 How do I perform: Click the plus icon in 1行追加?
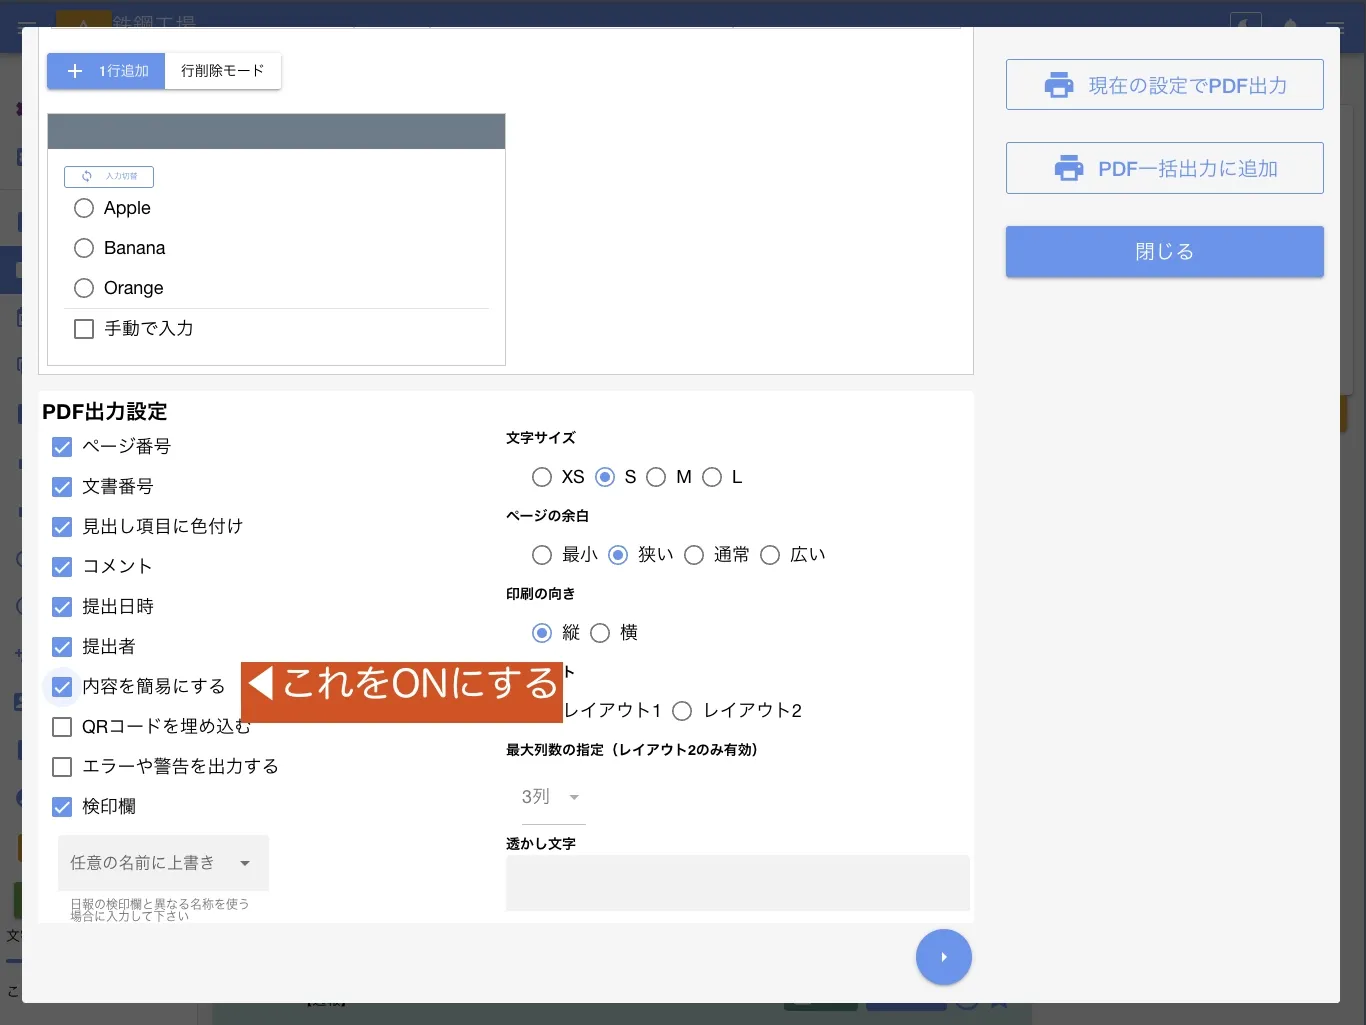click(75, 71)
